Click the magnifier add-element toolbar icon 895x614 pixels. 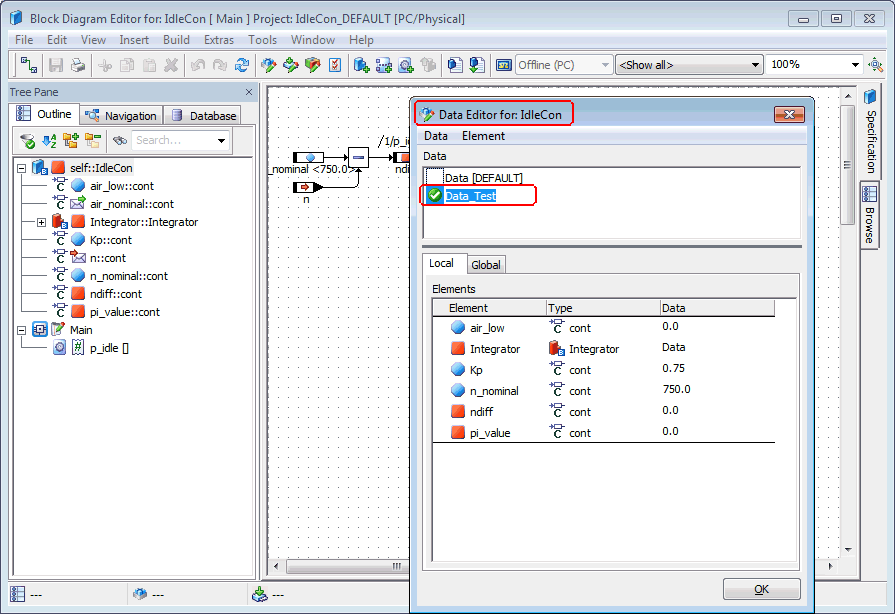tap(406, 65)
